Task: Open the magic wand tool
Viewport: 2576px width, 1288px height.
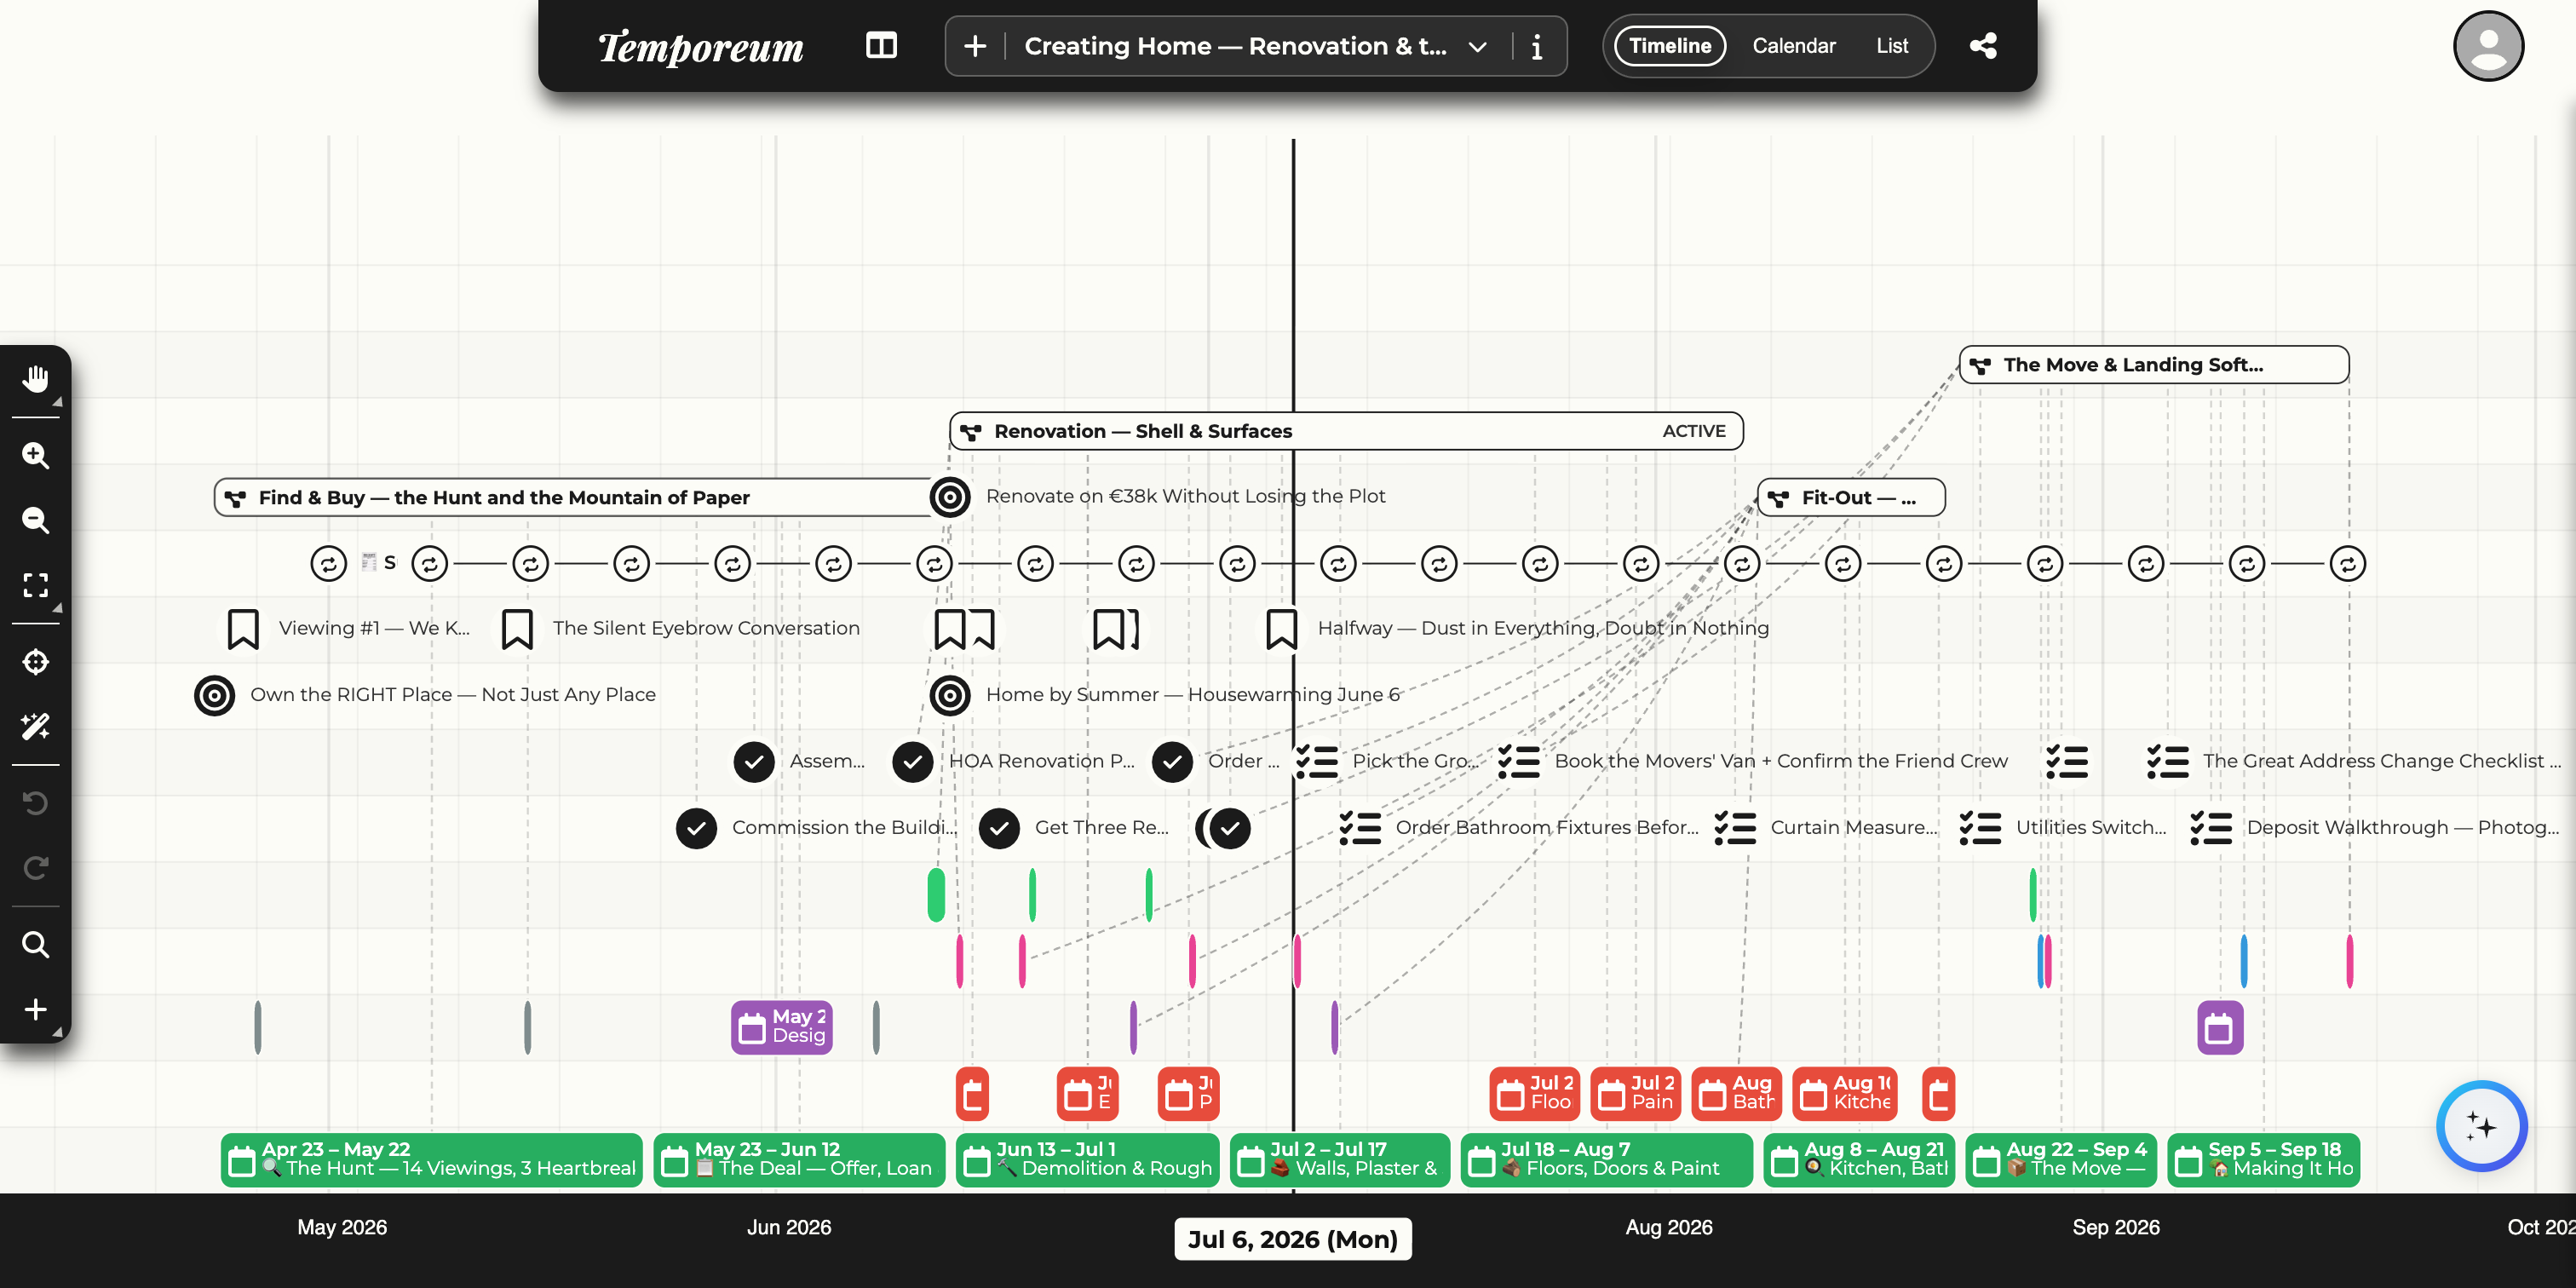Action: click(x=36, y=726)
